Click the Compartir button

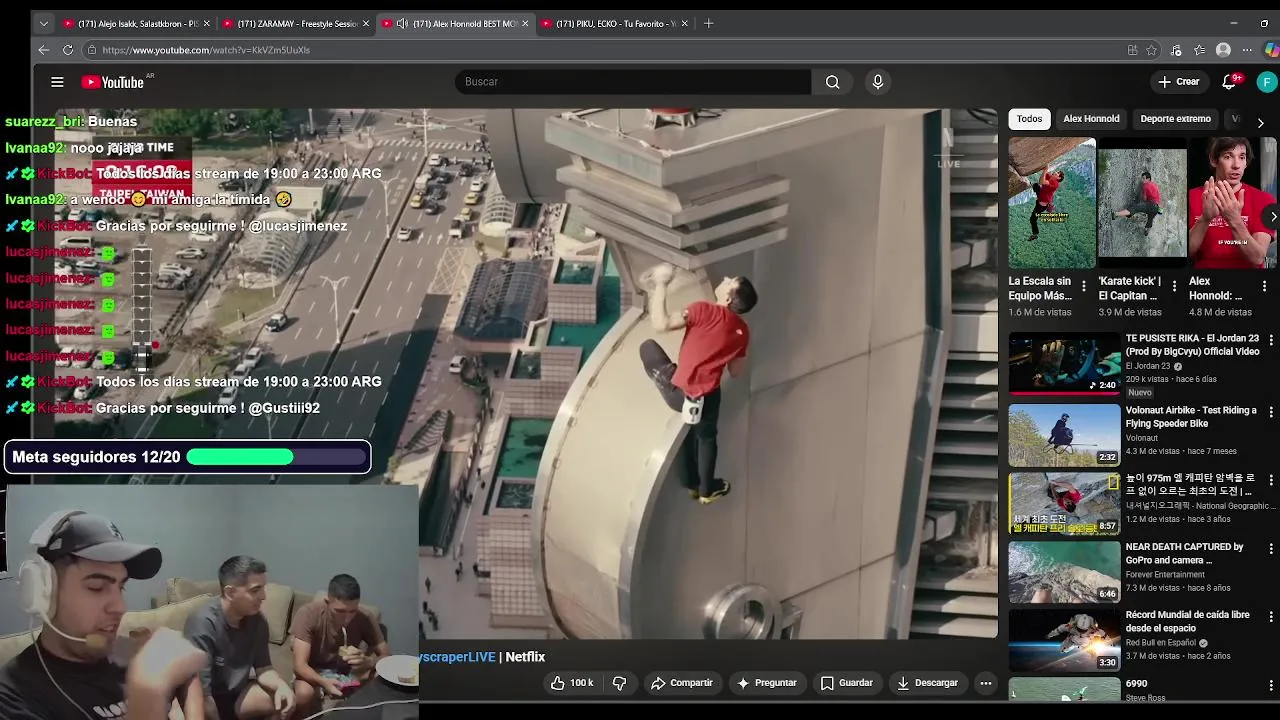[681, 683]
